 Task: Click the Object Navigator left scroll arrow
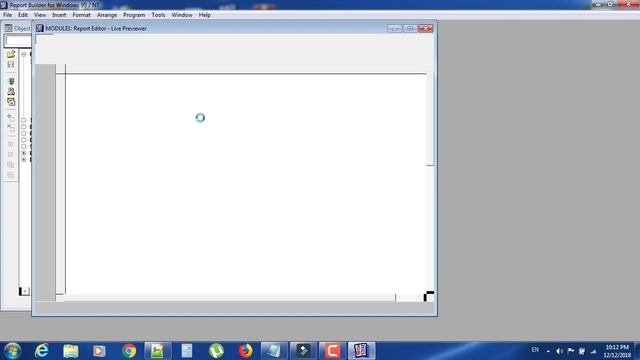[24, 291]
